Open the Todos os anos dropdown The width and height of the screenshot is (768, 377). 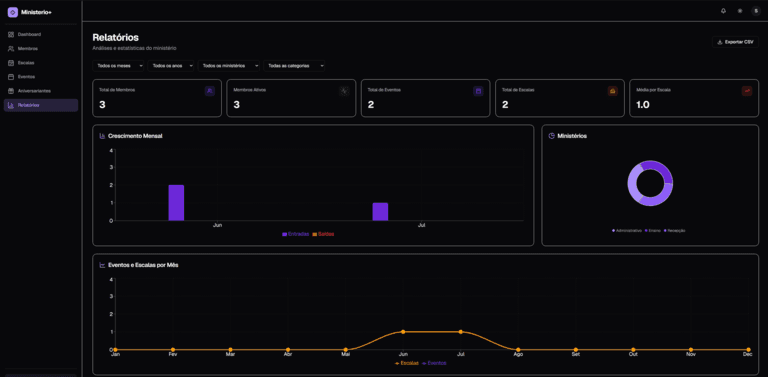pos(171,66)
